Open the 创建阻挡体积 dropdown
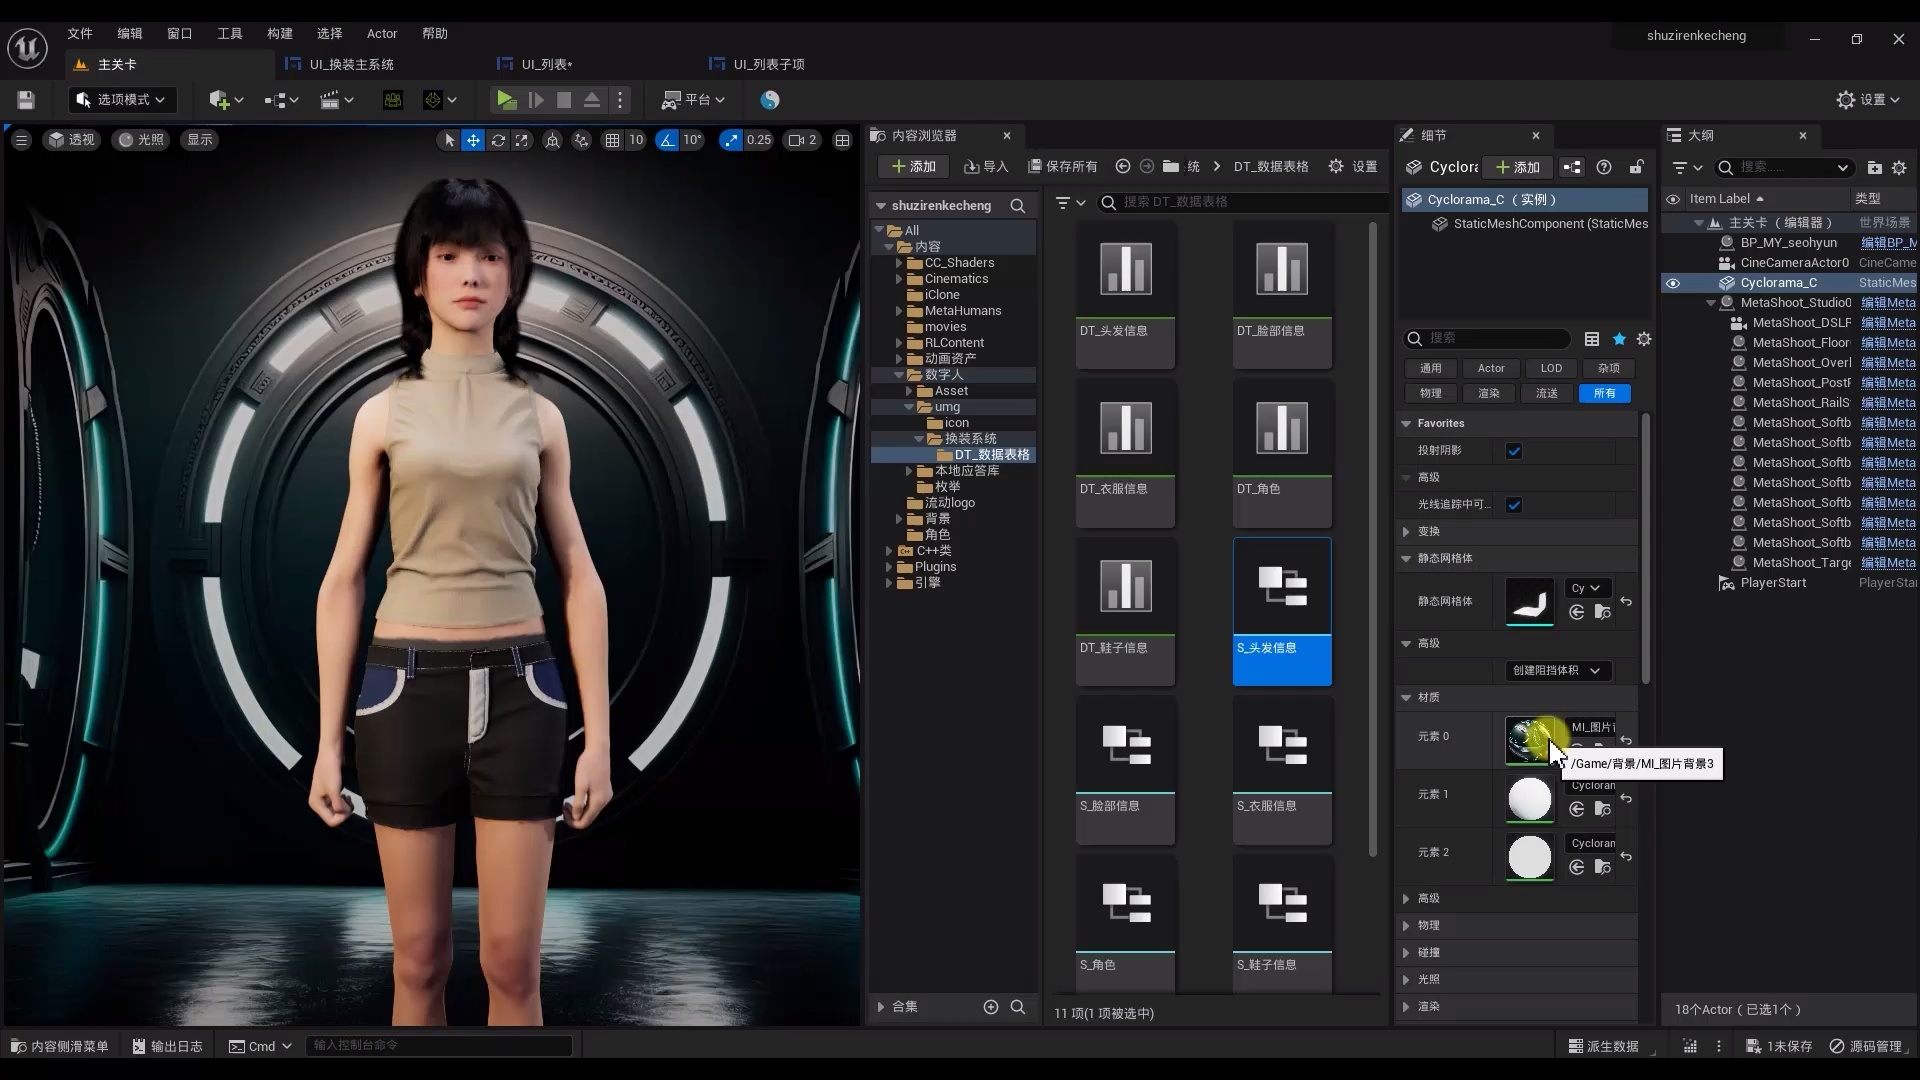Viewport: 1920px width, 1080px height. pyautogui.click(x=1557, y=670)
